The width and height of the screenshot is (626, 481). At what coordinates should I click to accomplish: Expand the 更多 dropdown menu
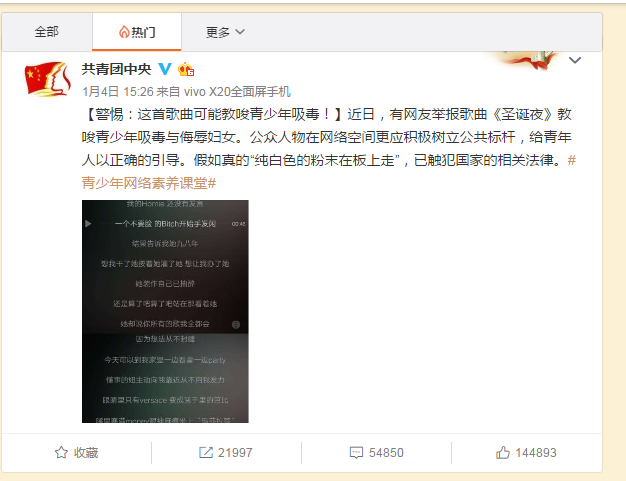(225, 32)
